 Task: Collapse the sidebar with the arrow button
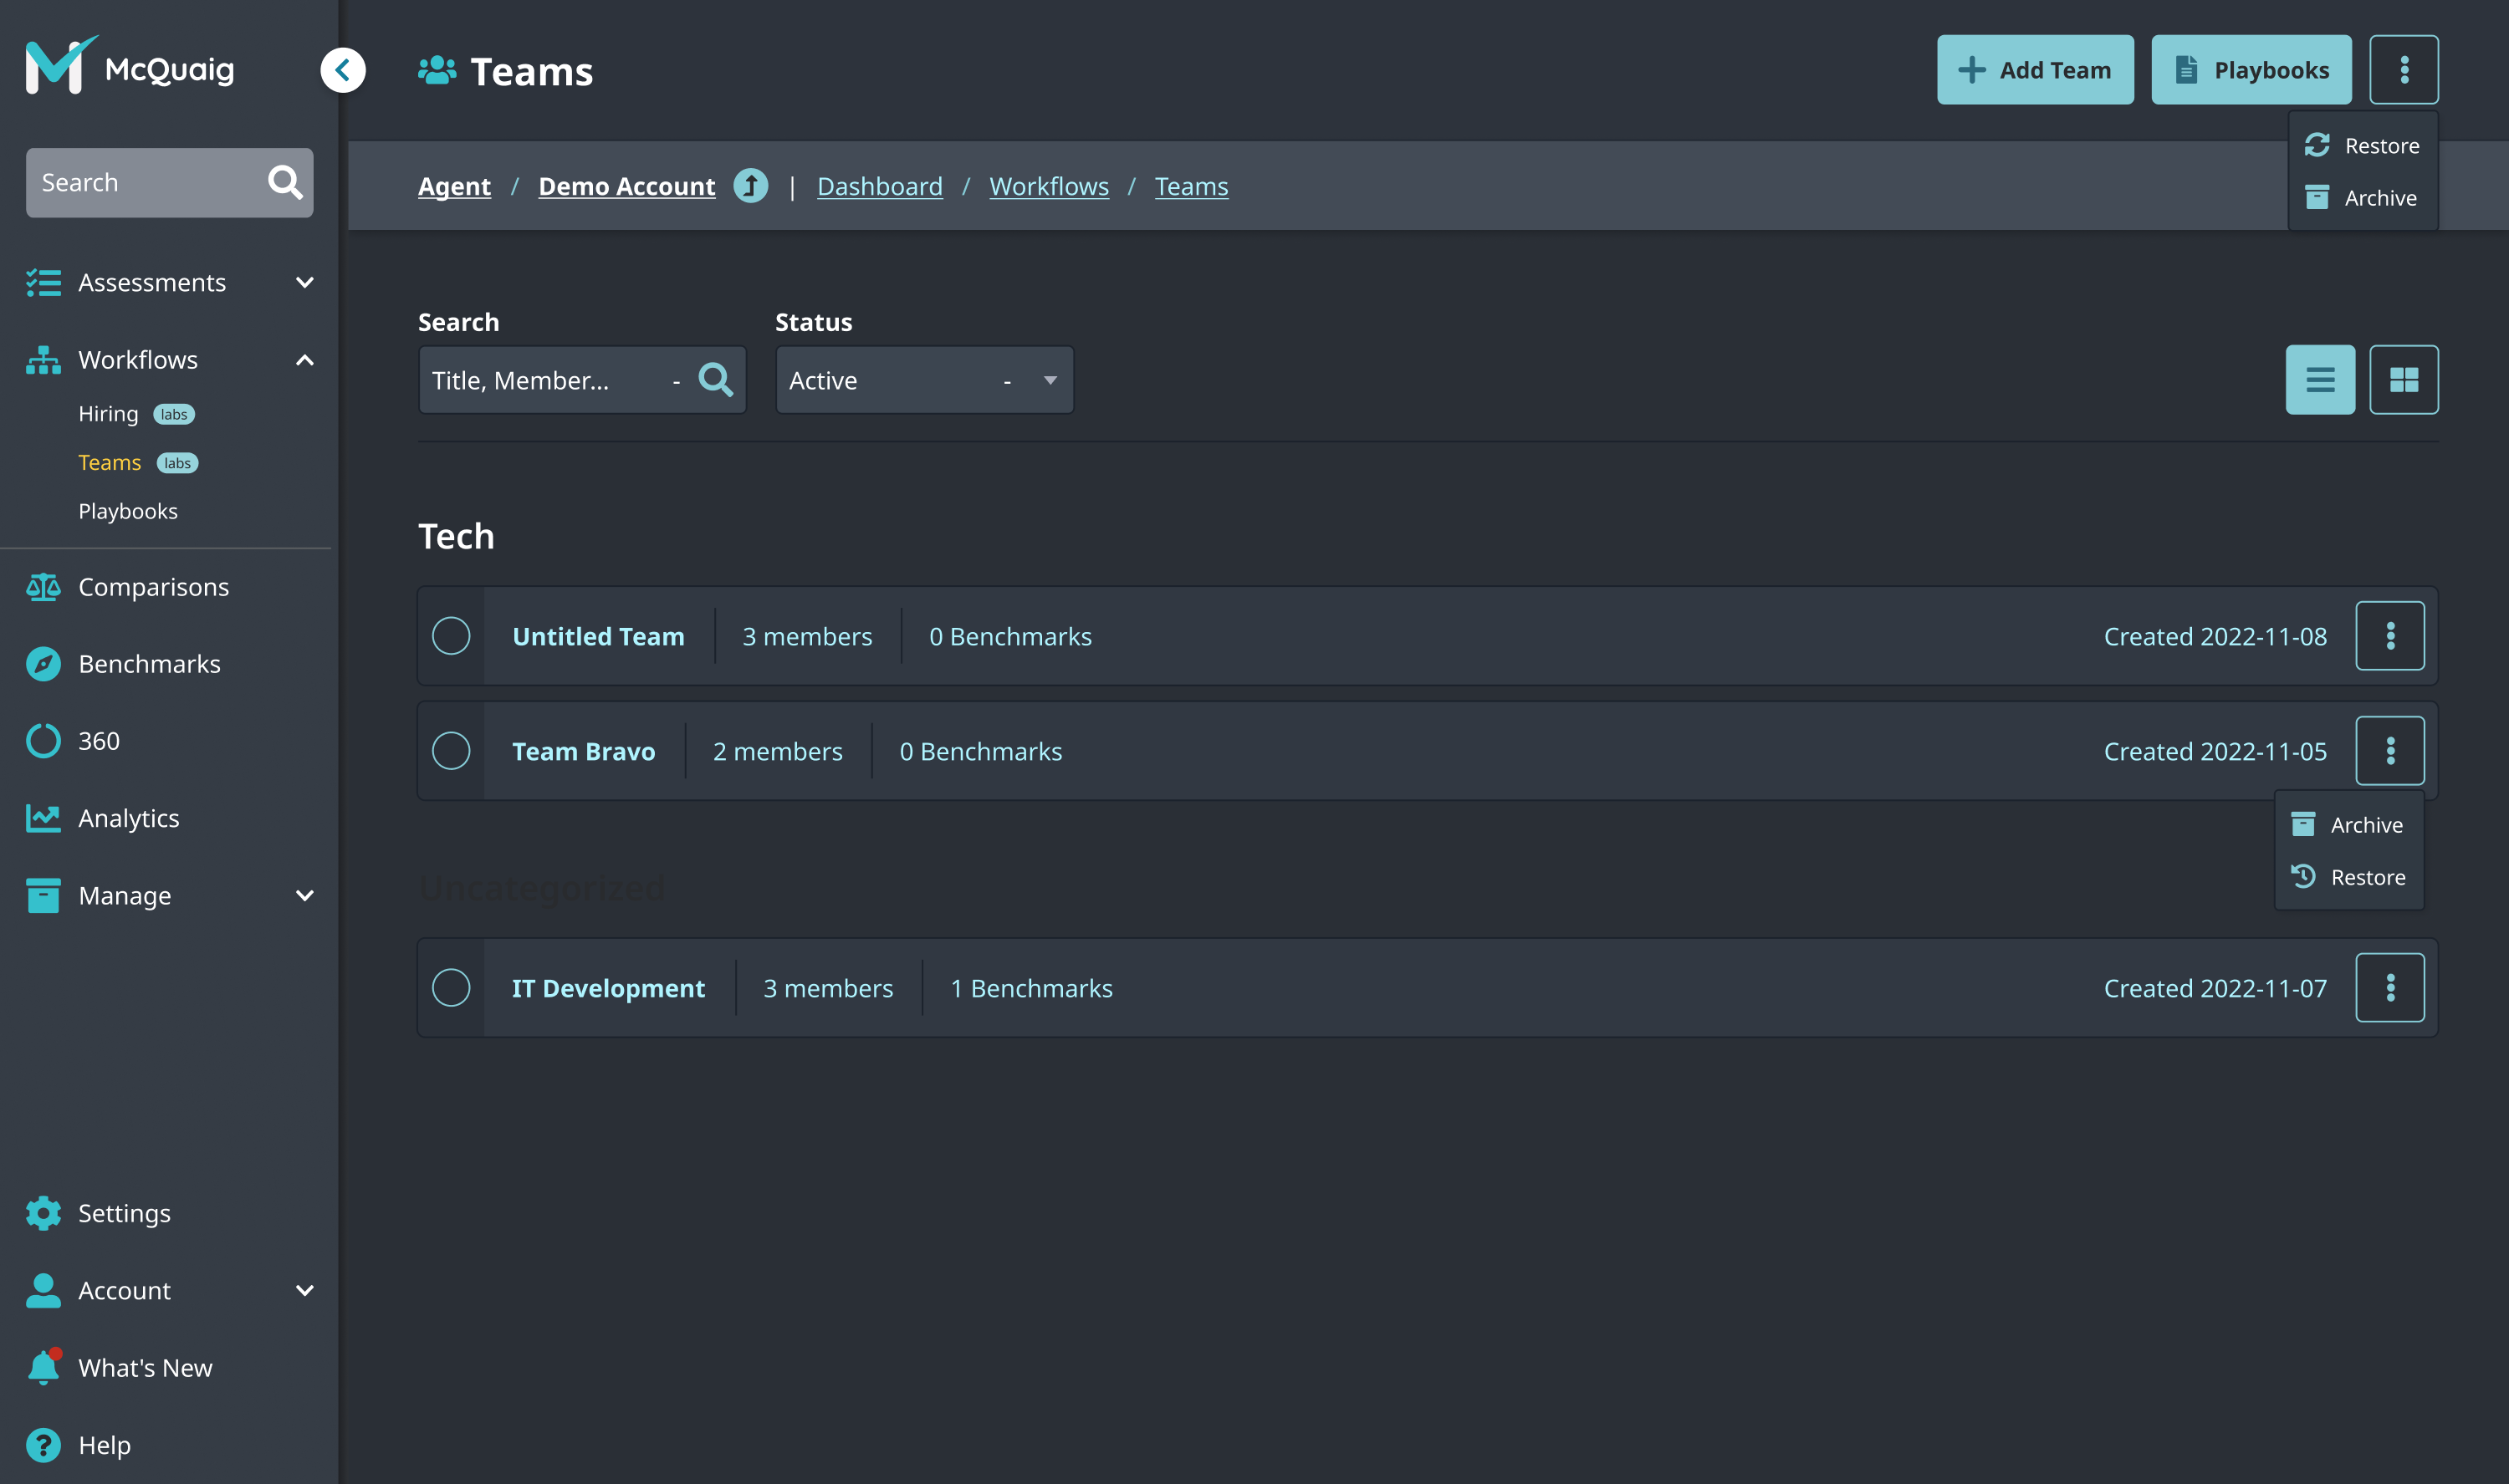342,70
